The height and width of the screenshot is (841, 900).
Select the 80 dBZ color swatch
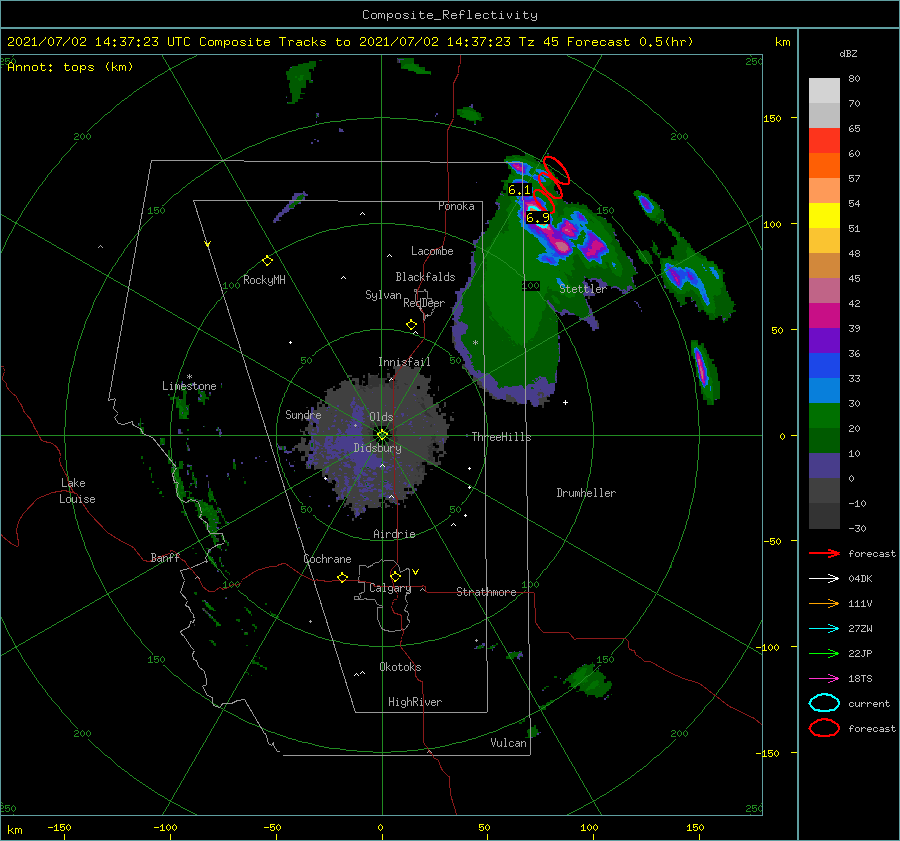(824, 90)
